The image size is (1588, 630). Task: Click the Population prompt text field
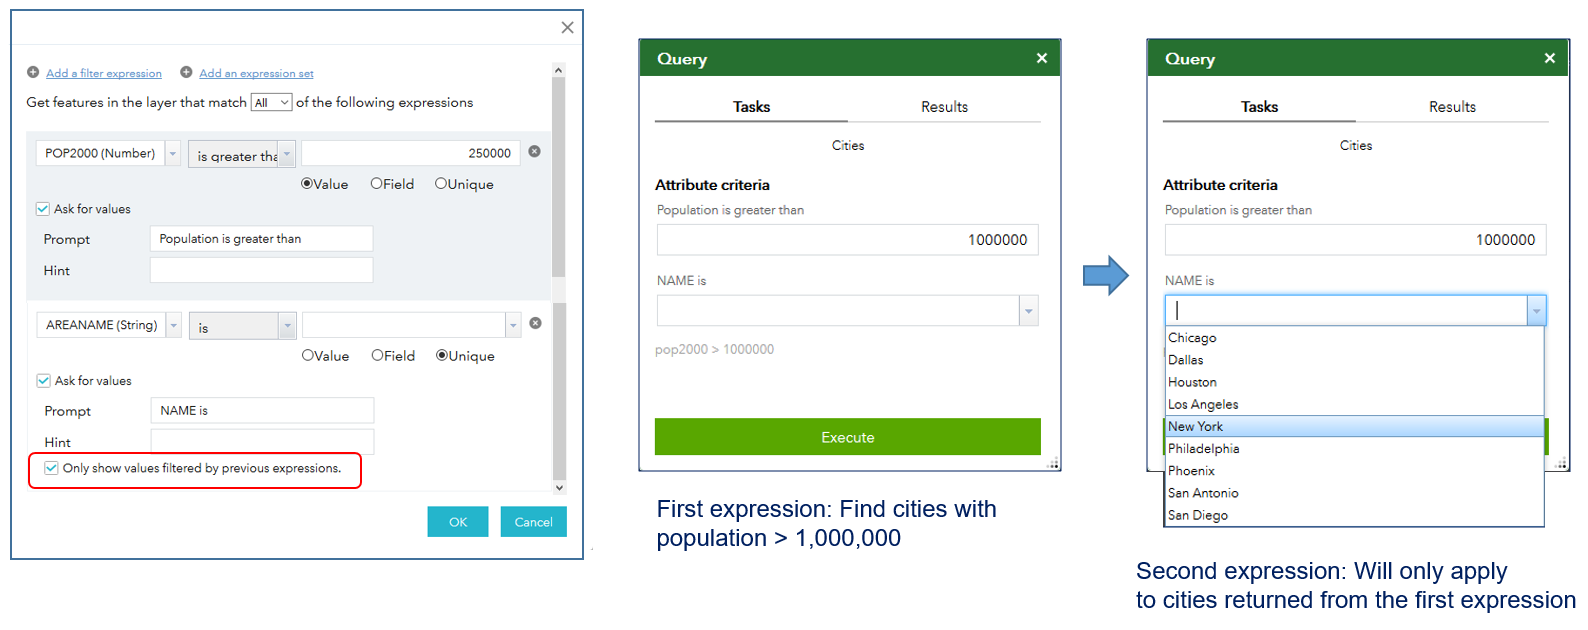tap(261, 239)
